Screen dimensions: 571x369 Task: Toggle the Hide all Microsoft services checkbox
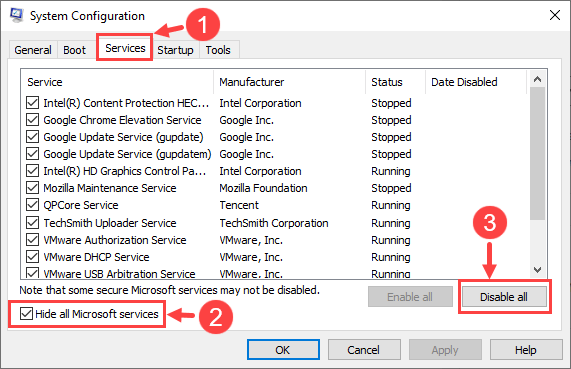[x=26, y=314]
